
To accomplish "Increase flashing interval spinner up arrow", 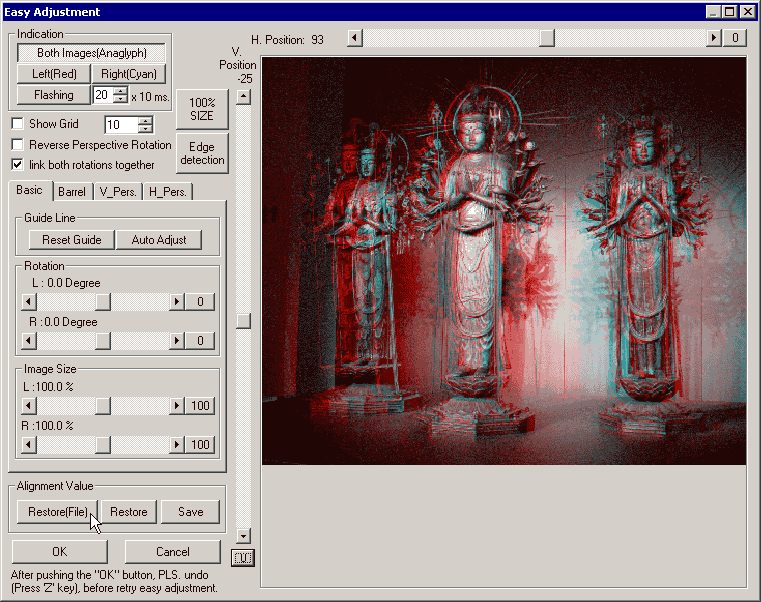I will click(x=120, y=90).
